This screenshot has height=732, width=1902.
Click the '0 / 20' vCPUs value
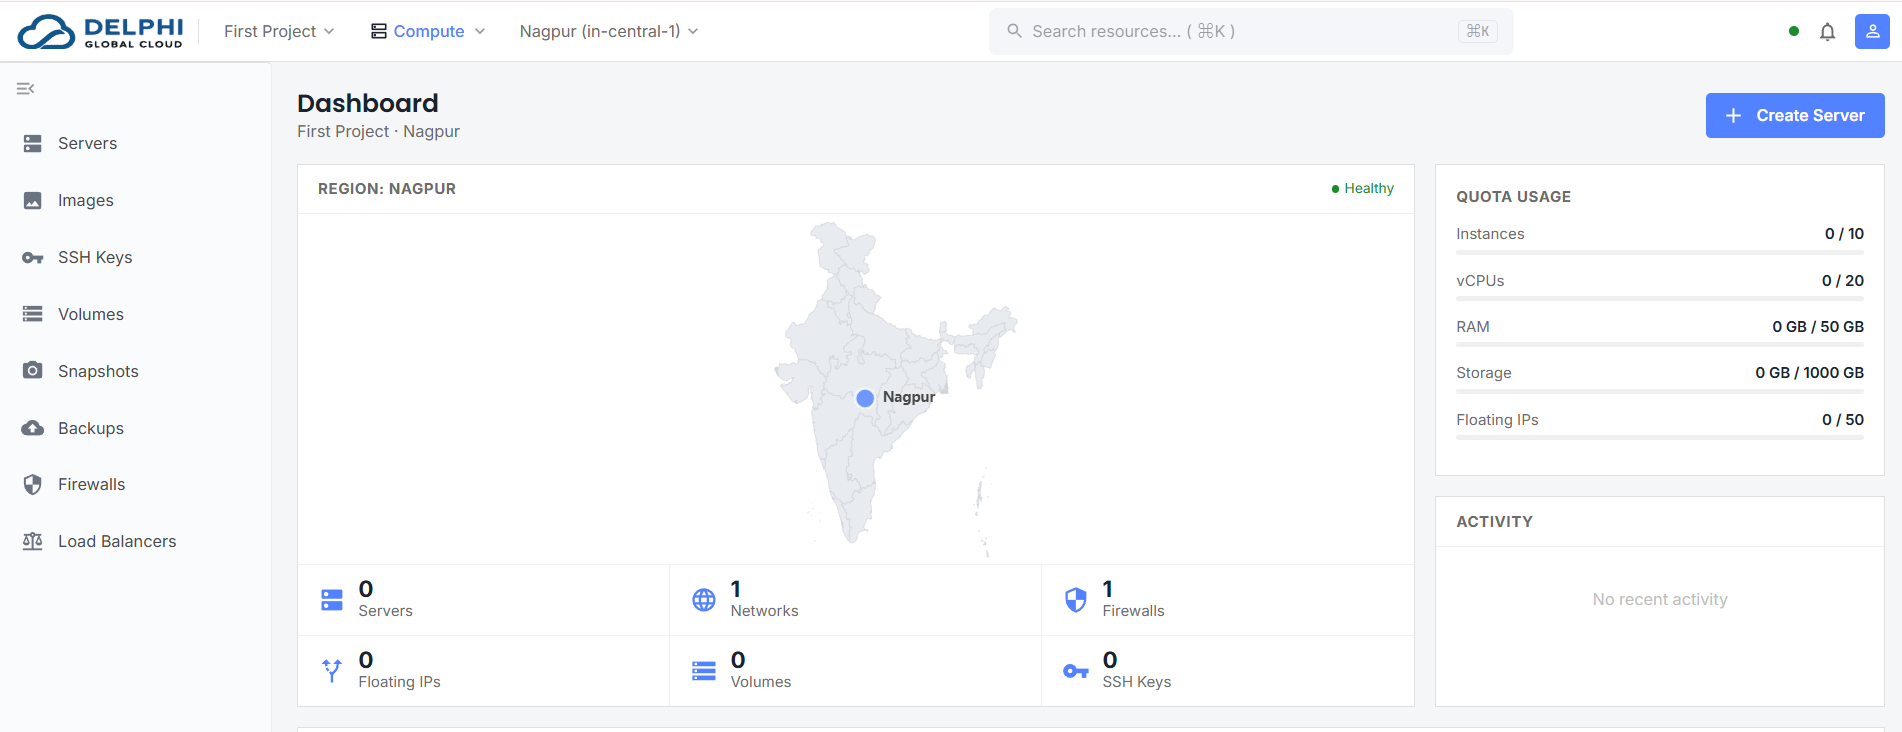coord(1842,281)
